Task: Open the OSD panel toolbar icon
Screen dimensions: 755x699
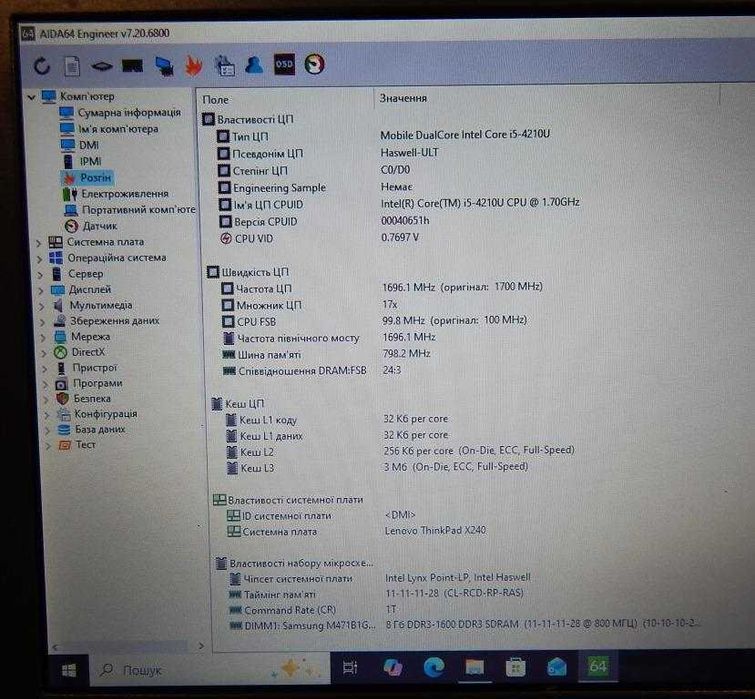Action: pos(284,64)
